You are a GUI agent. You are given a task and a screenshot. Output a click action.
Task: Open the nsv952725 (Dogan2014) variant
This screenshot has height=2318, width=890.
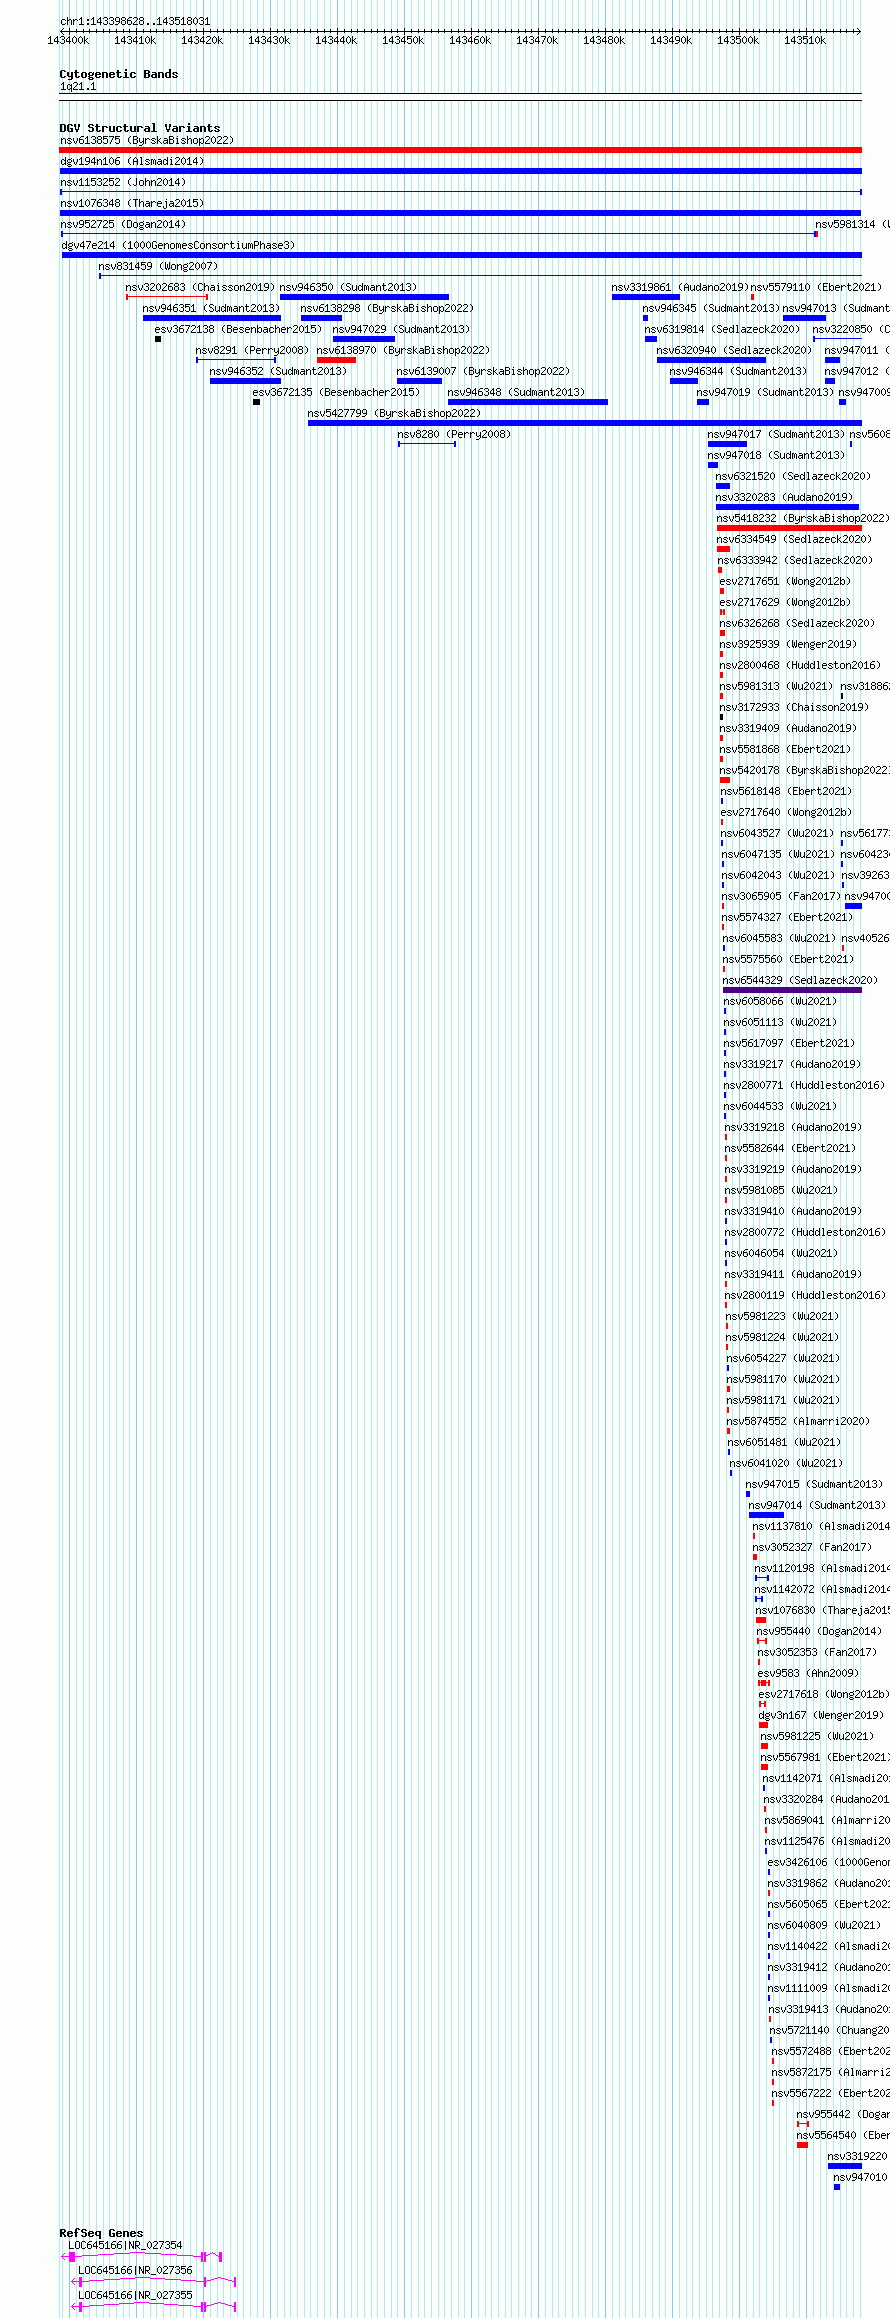pos(123,224)
